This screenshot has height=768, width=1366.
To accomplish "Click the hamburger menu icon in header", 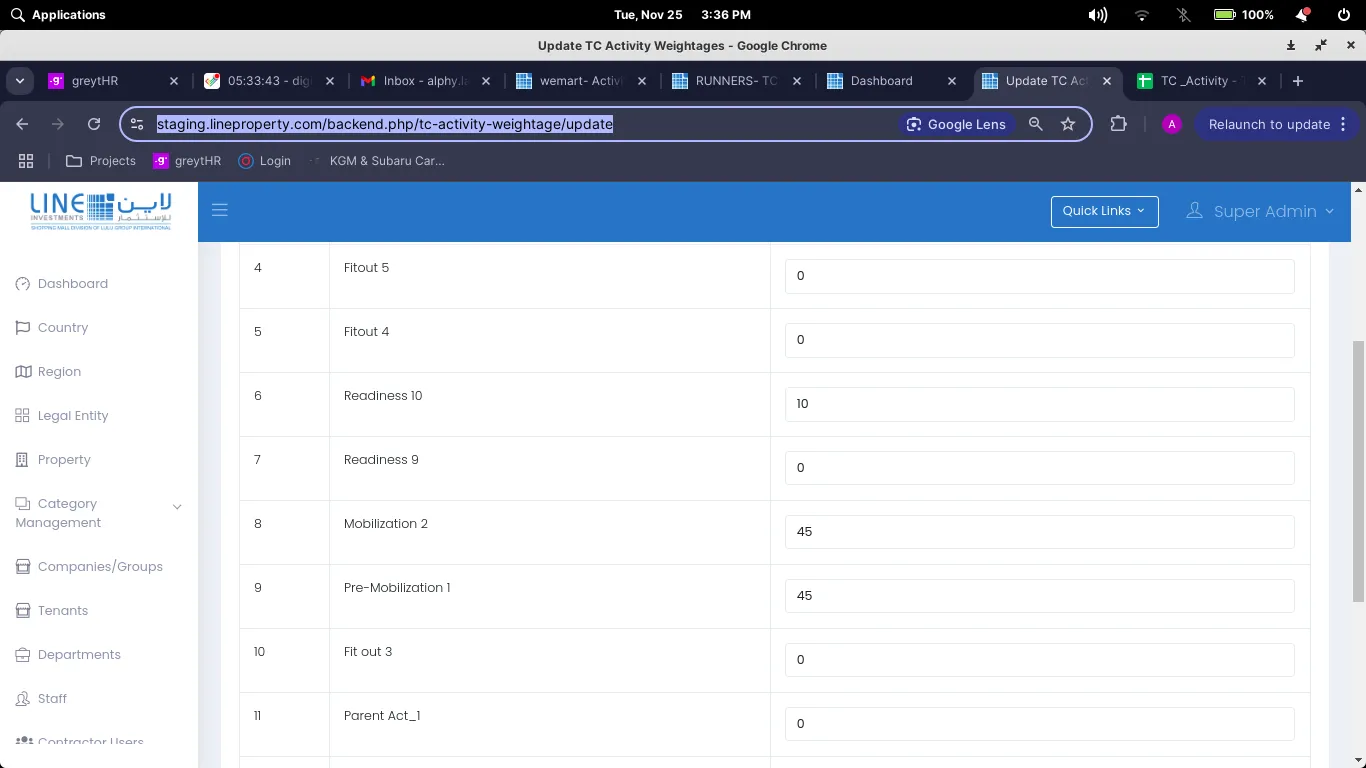I will pos(220,210).
